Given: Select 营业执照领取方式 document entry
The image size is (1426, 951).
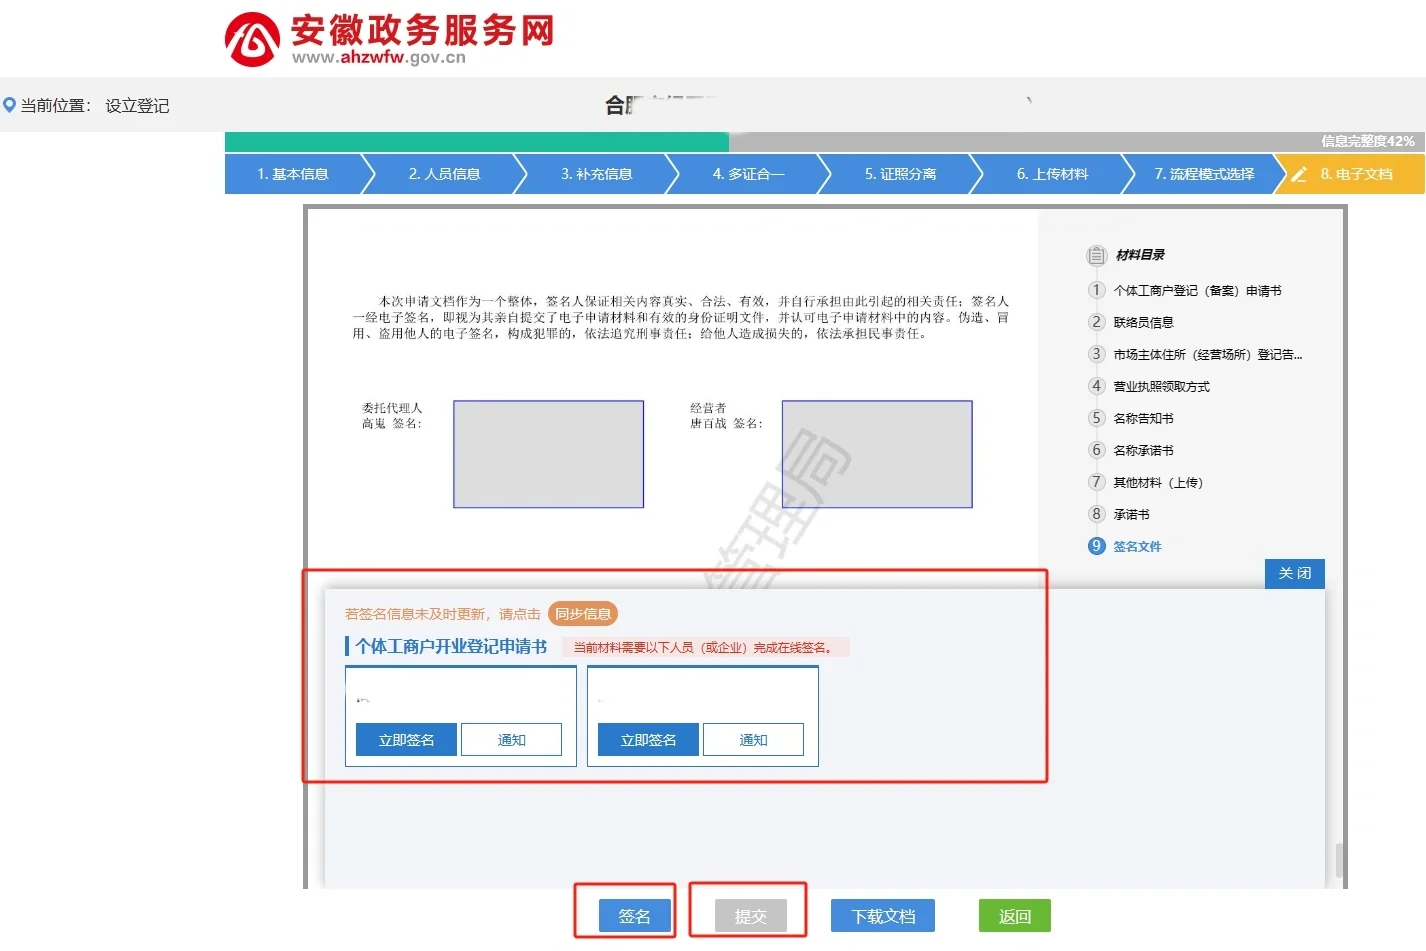Looking at the screenshot, I should (1160, 387).
